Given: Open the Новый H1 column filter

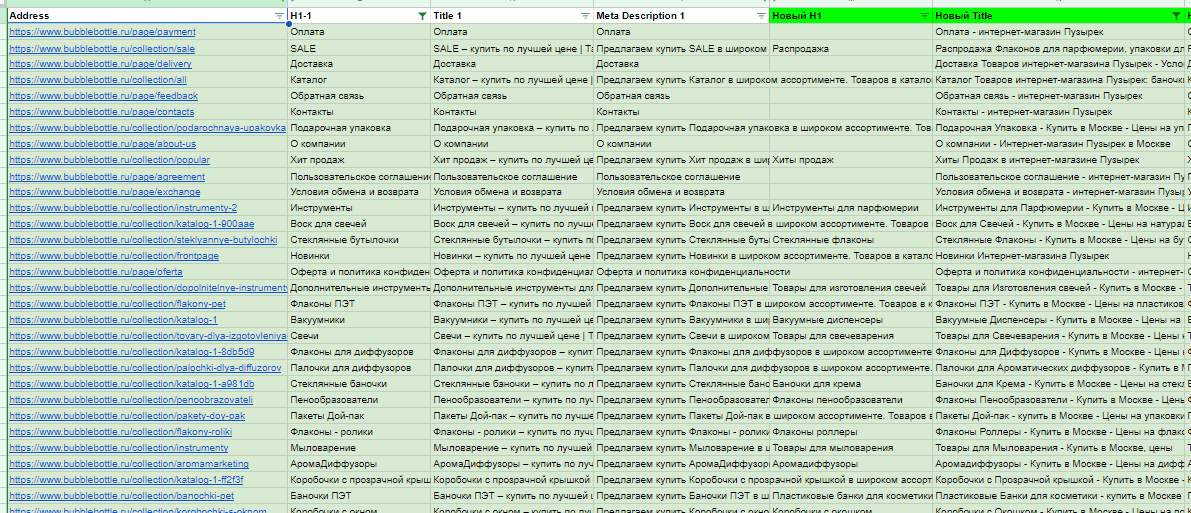Looking at the screenshot, I should 924,16.
